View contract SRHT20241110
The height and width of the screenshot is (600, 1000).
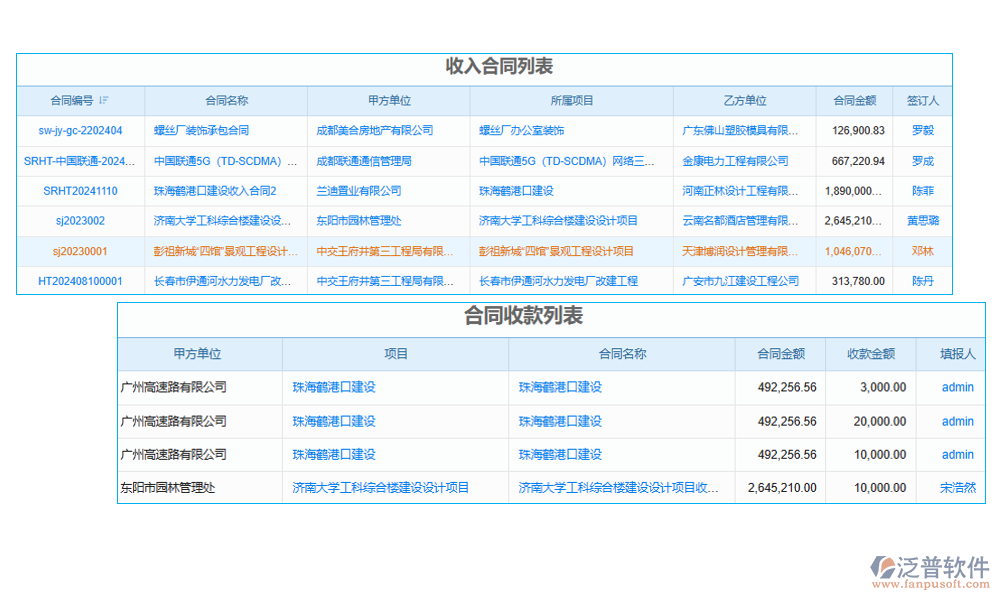pyautogui.click(x=79, y=190)
